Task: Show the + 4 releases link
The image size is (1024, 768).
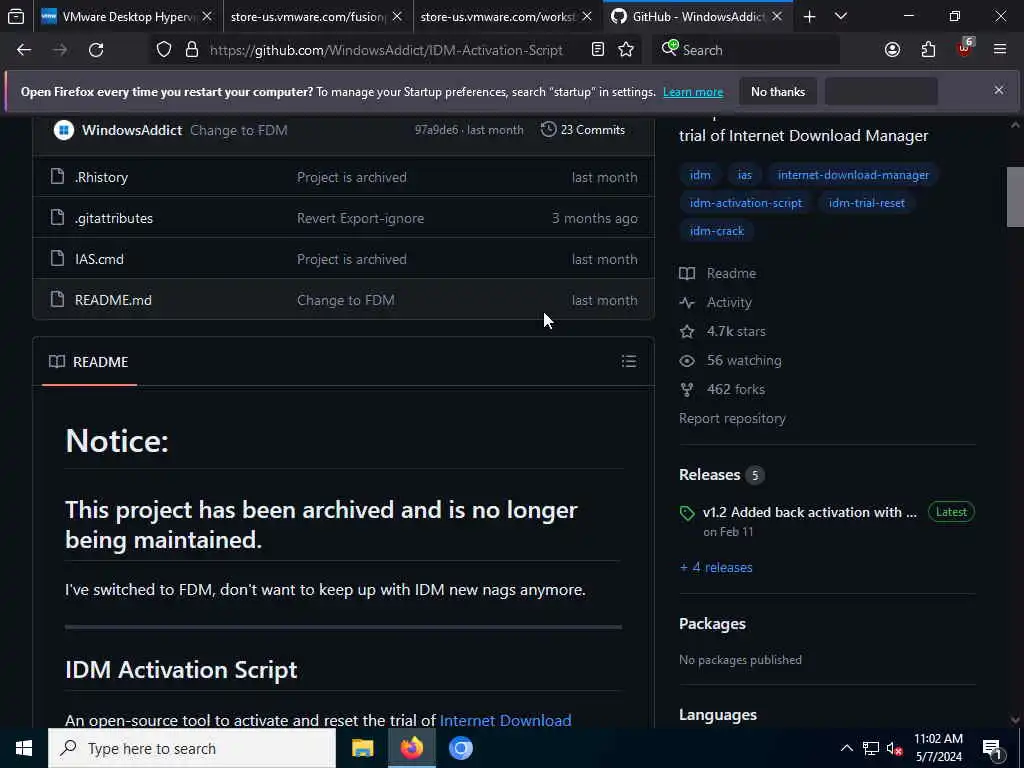Action: [x=716, y=568]
